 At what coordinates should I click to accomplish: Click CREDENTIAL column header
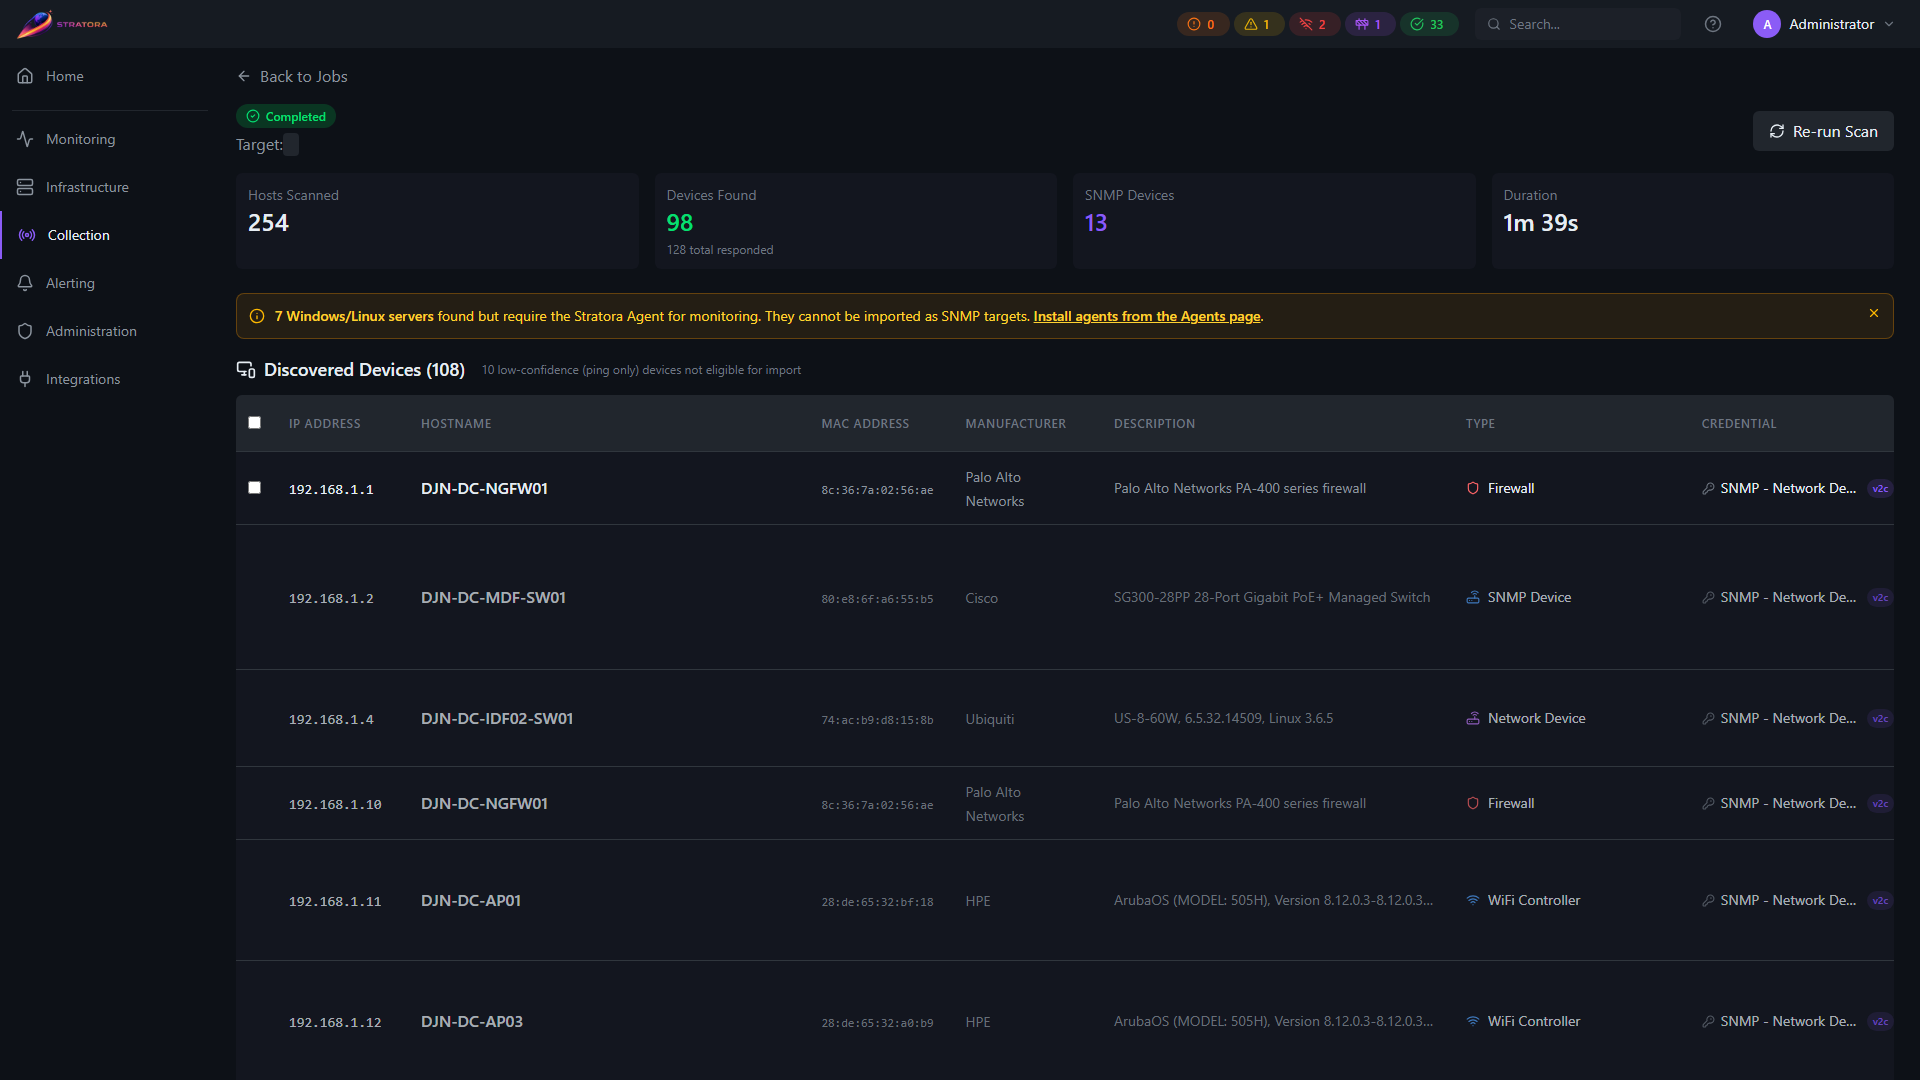click(x=1738, y=424)
